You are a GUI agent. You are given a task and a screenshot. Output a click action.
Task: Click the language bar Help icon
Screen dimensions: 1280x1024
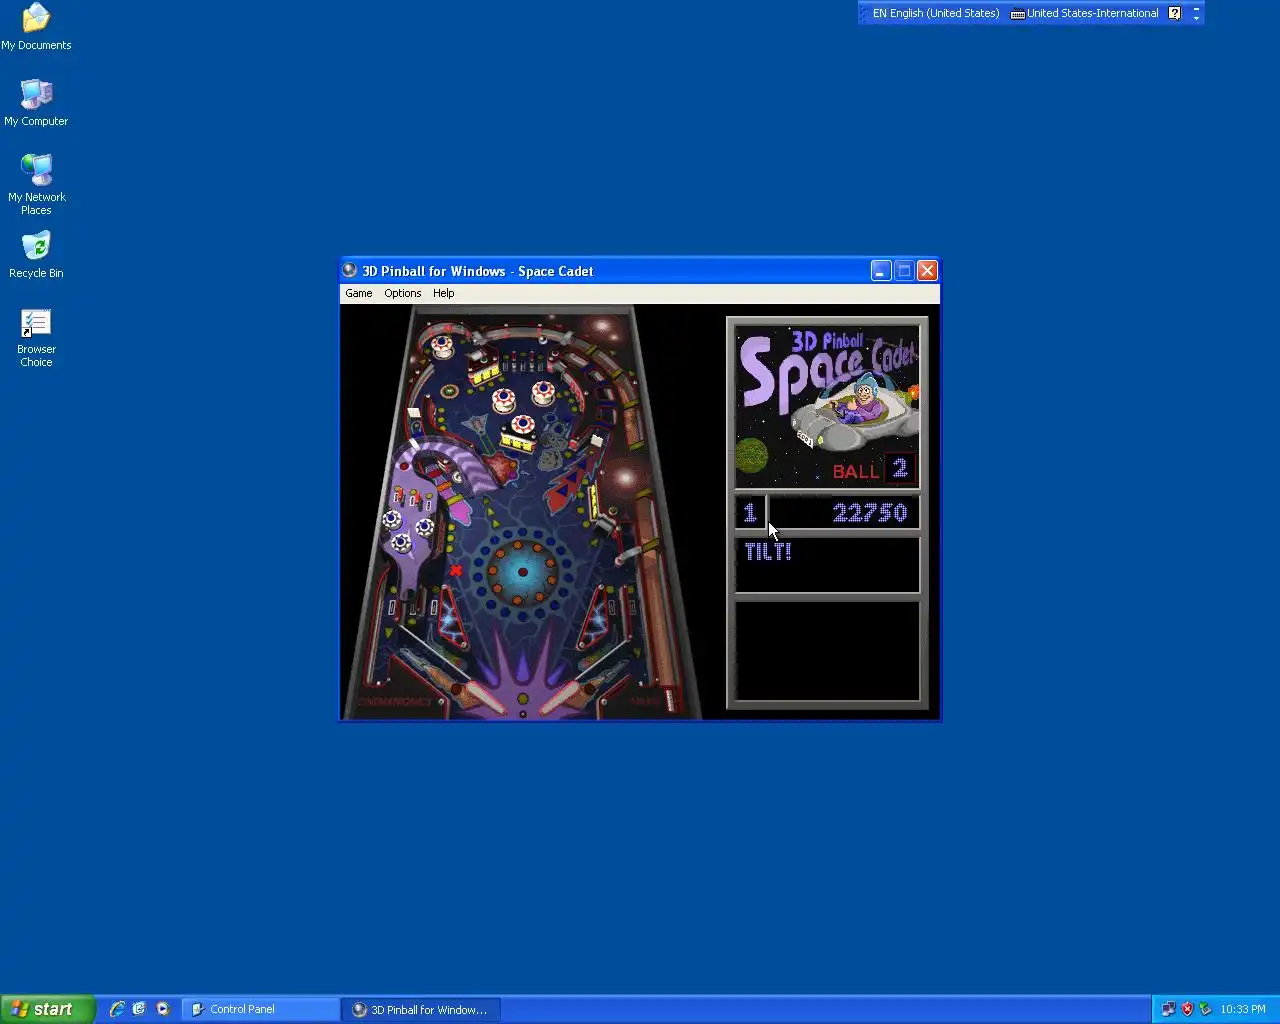pyautogui.click(x=1175, y=13)
